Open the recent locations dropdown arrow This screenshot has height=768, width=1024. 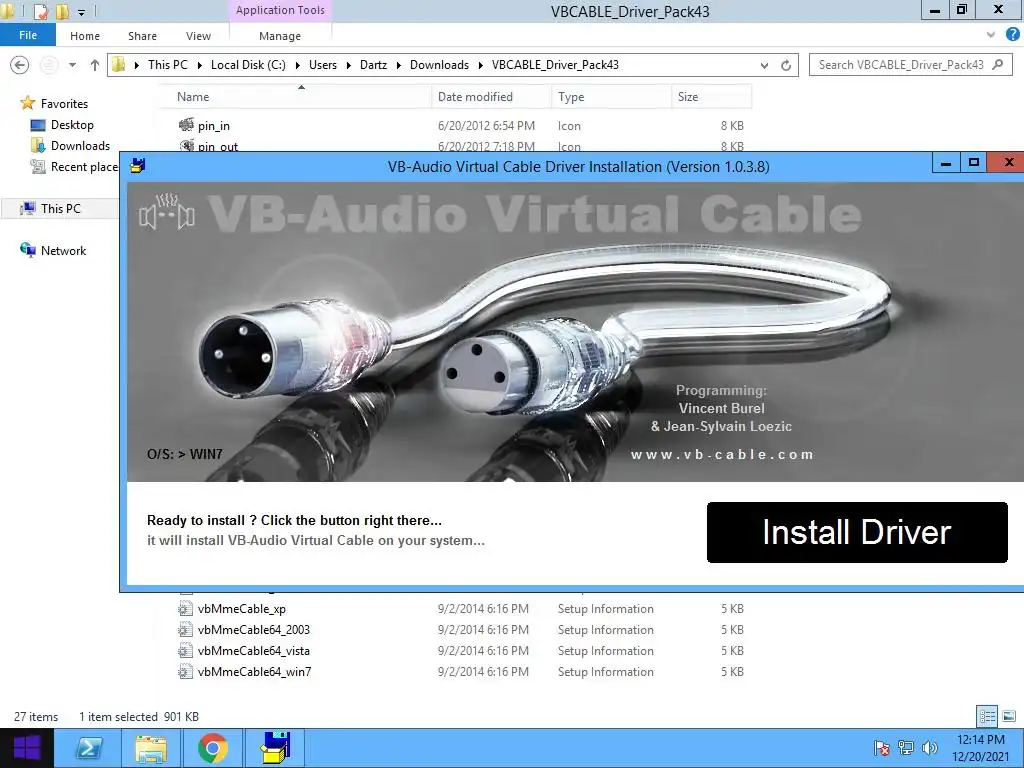coord(72,65)
